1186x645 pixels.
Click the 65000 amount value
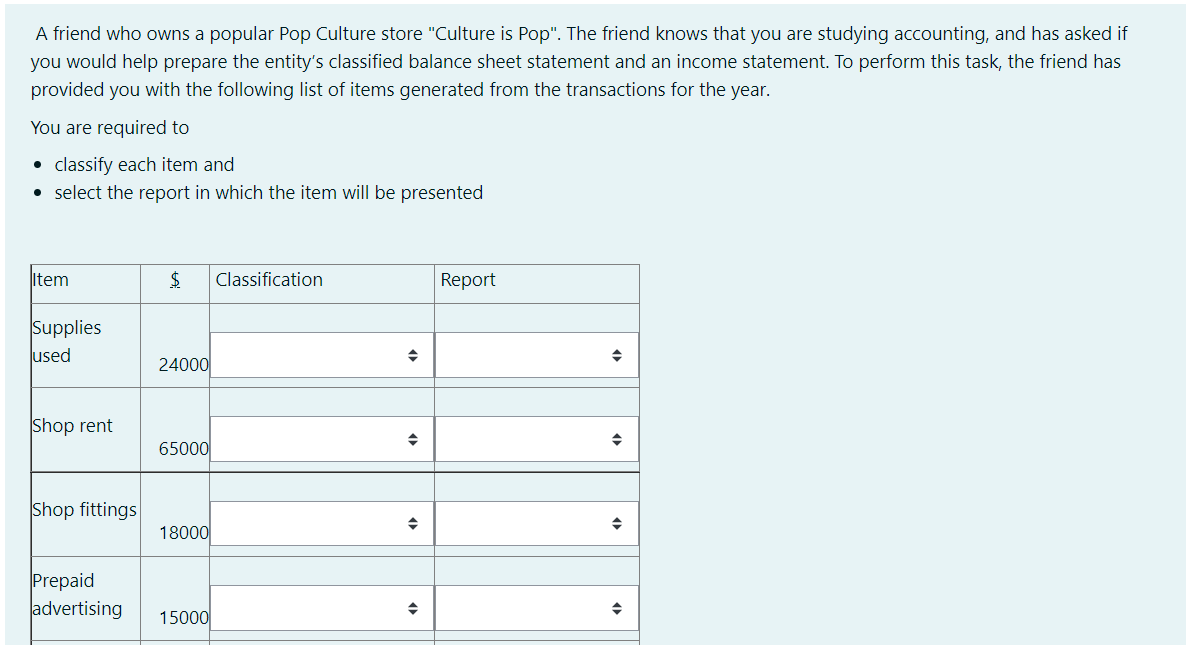183,449
